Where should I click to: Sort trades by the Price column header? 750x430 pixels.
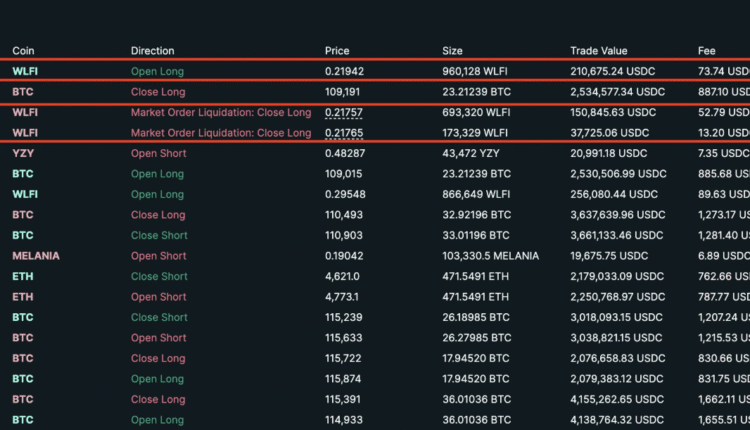click(337, 50)
